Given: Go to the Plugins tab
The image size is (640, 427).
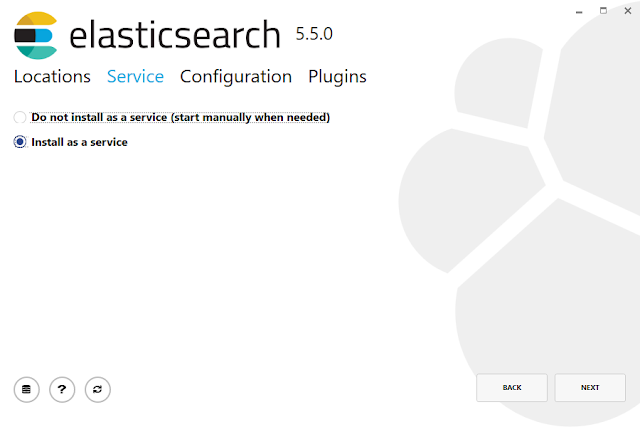Looking at the screenshot, I should [337, 77].
